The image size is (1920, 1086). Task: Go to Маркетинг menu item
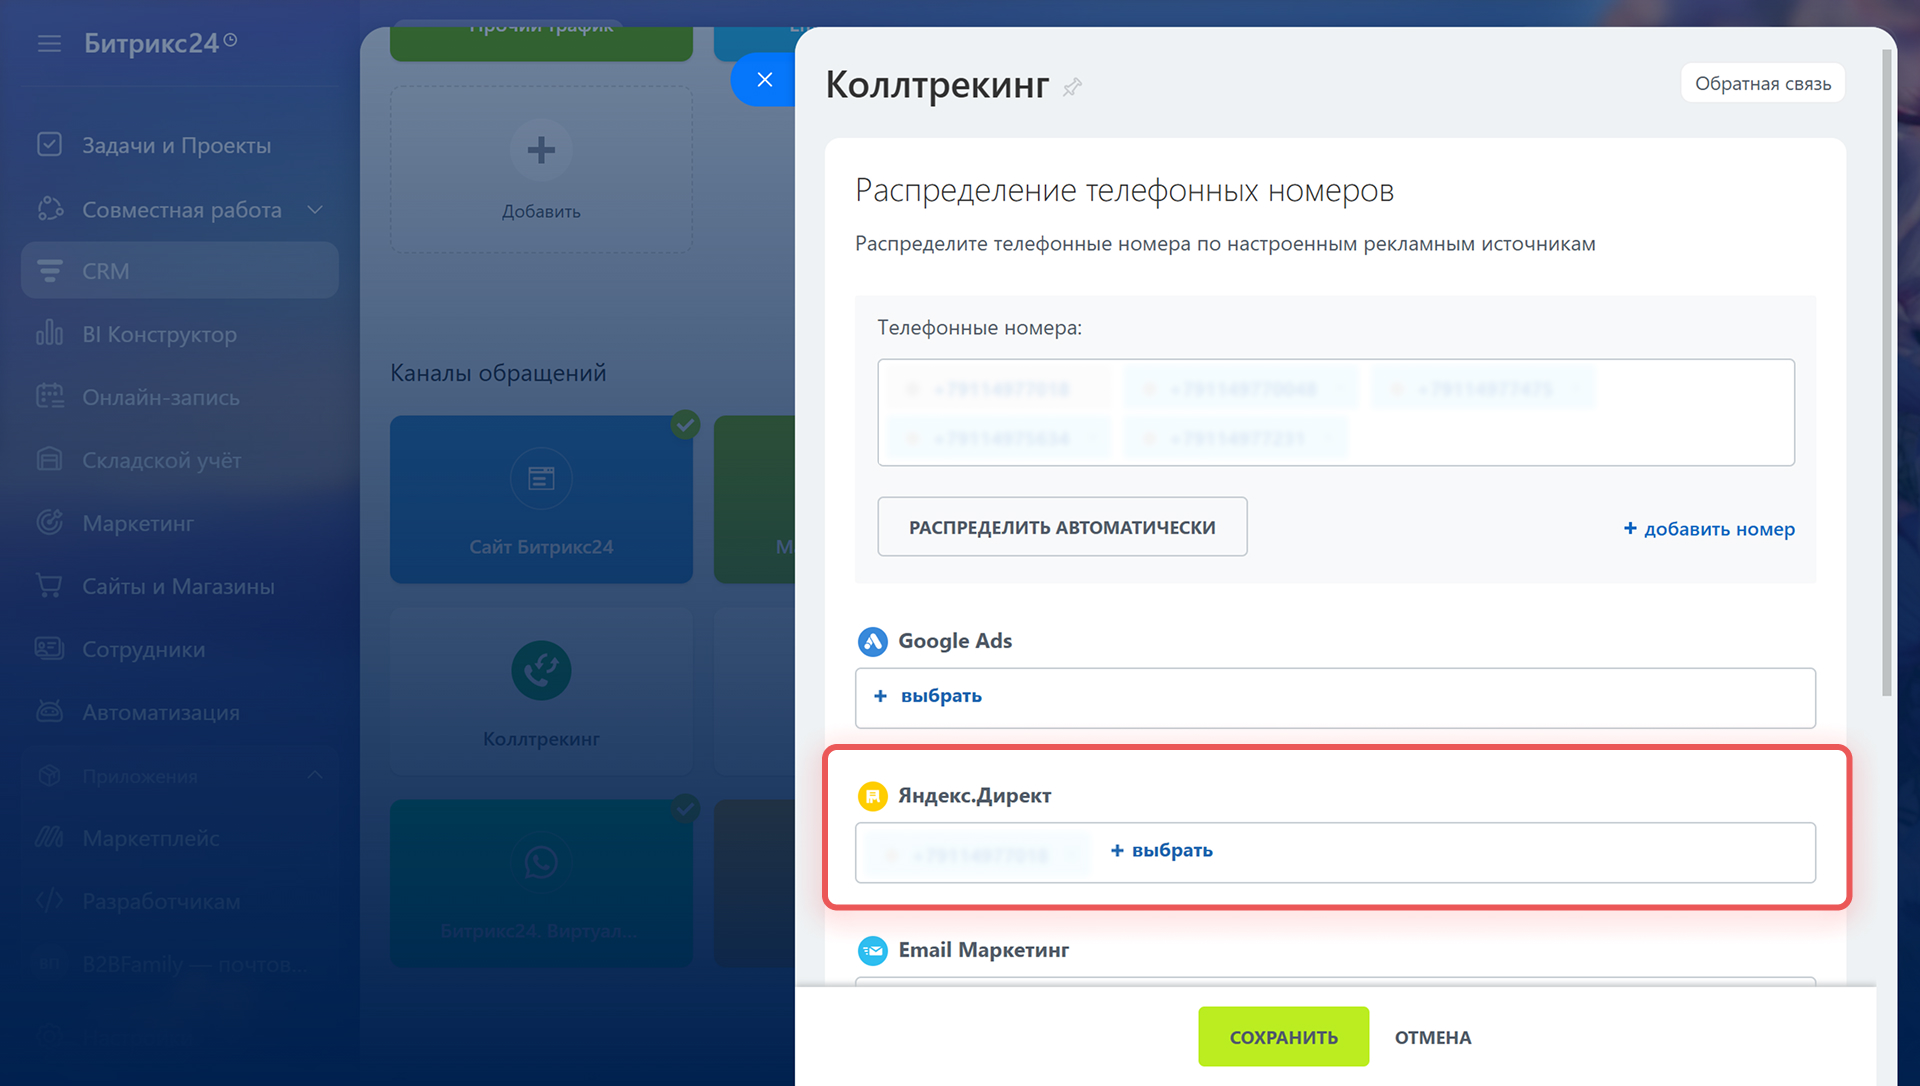click(138, 523)
